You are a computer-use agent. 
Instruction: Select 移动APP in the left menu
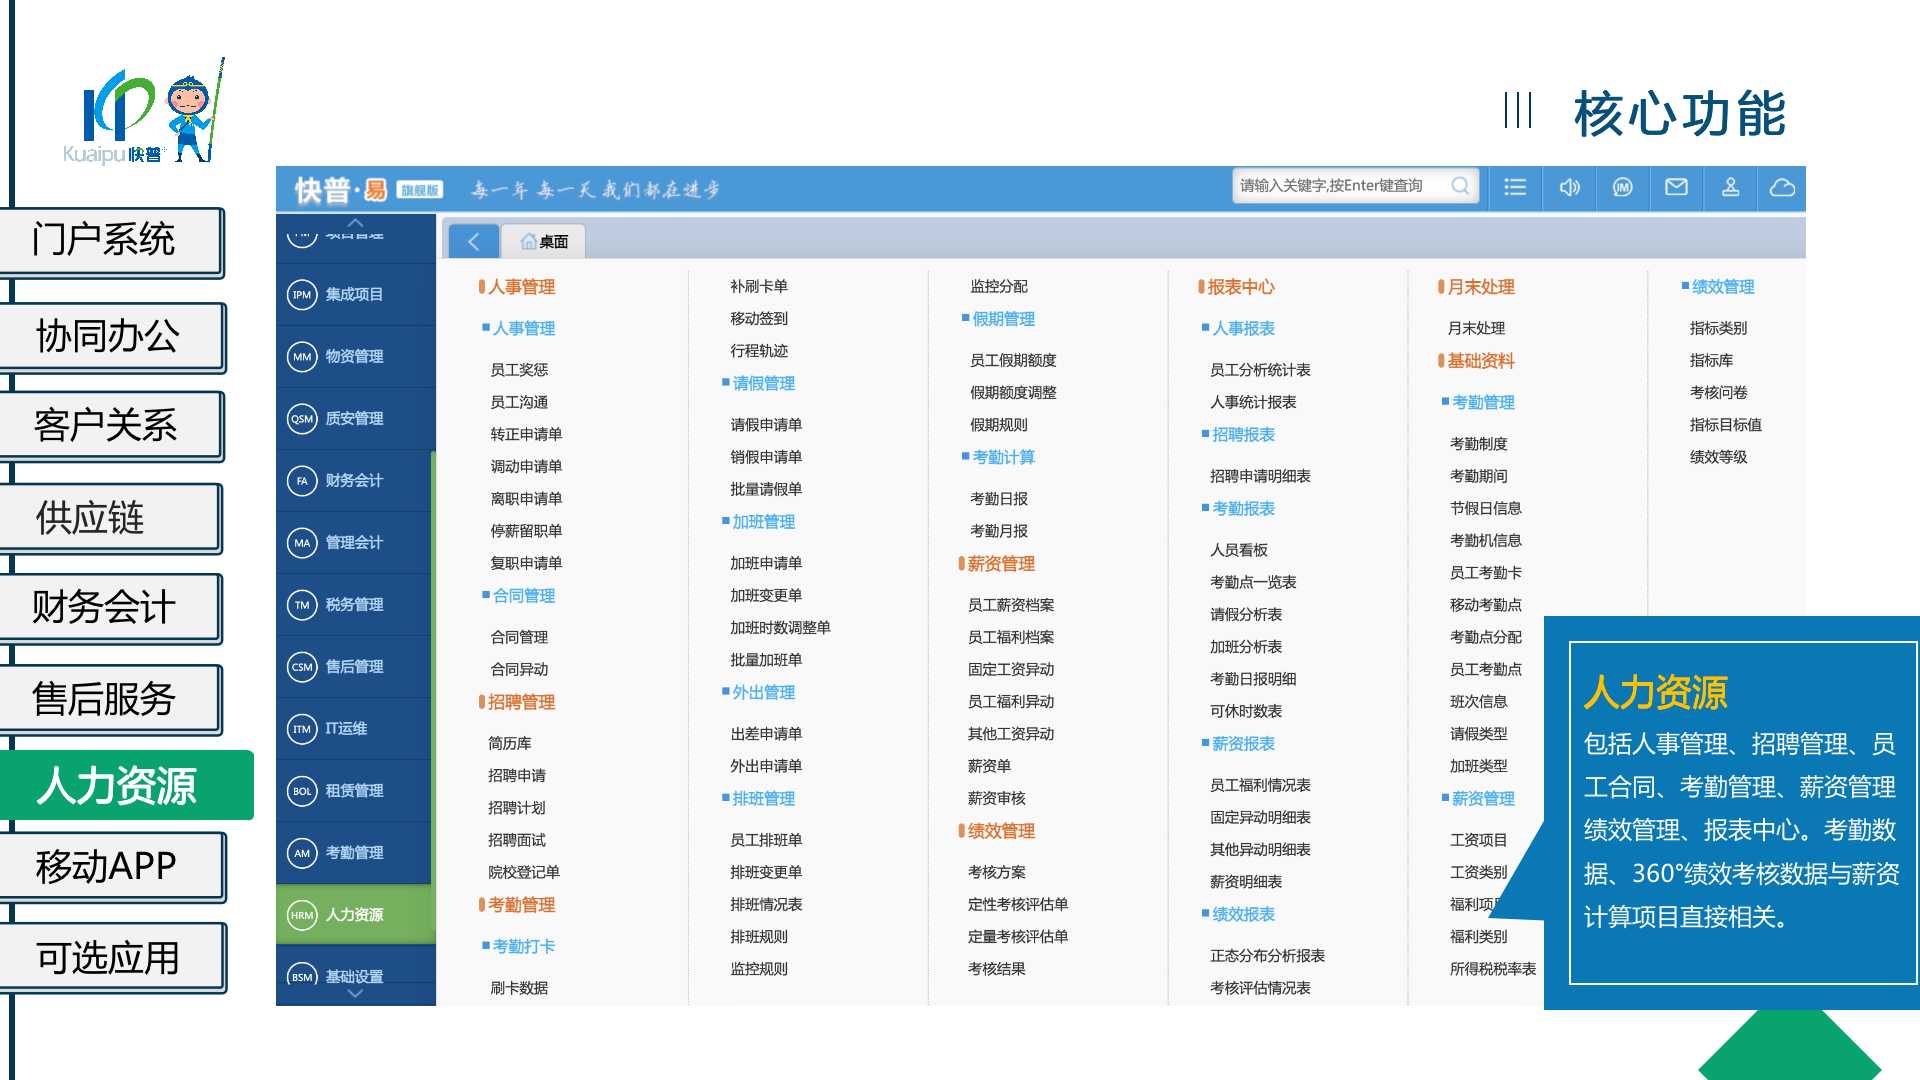click(107, 866)
